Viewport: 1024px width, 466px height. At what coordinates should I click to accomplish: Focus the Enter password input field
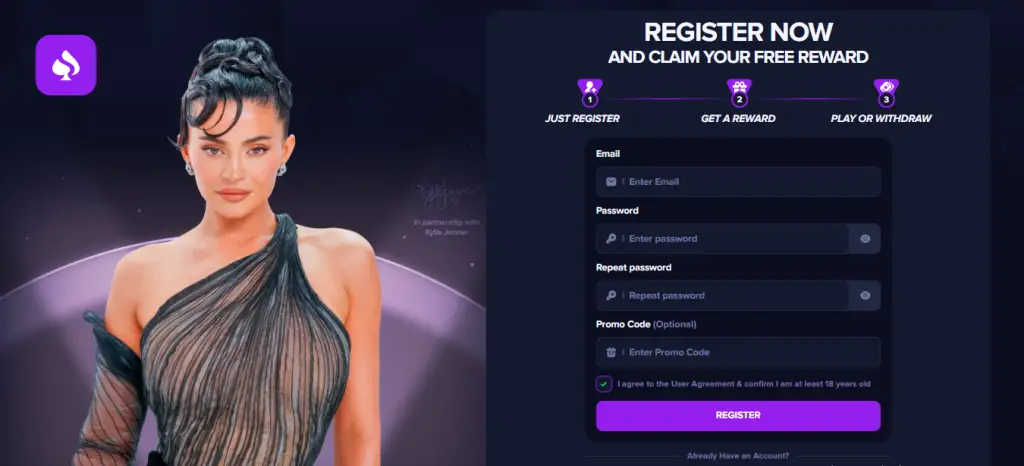pos(722,239)
